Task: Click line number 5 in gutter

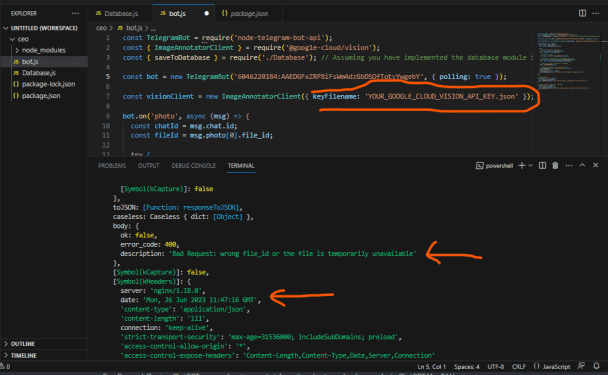Action: click(108, 77)
